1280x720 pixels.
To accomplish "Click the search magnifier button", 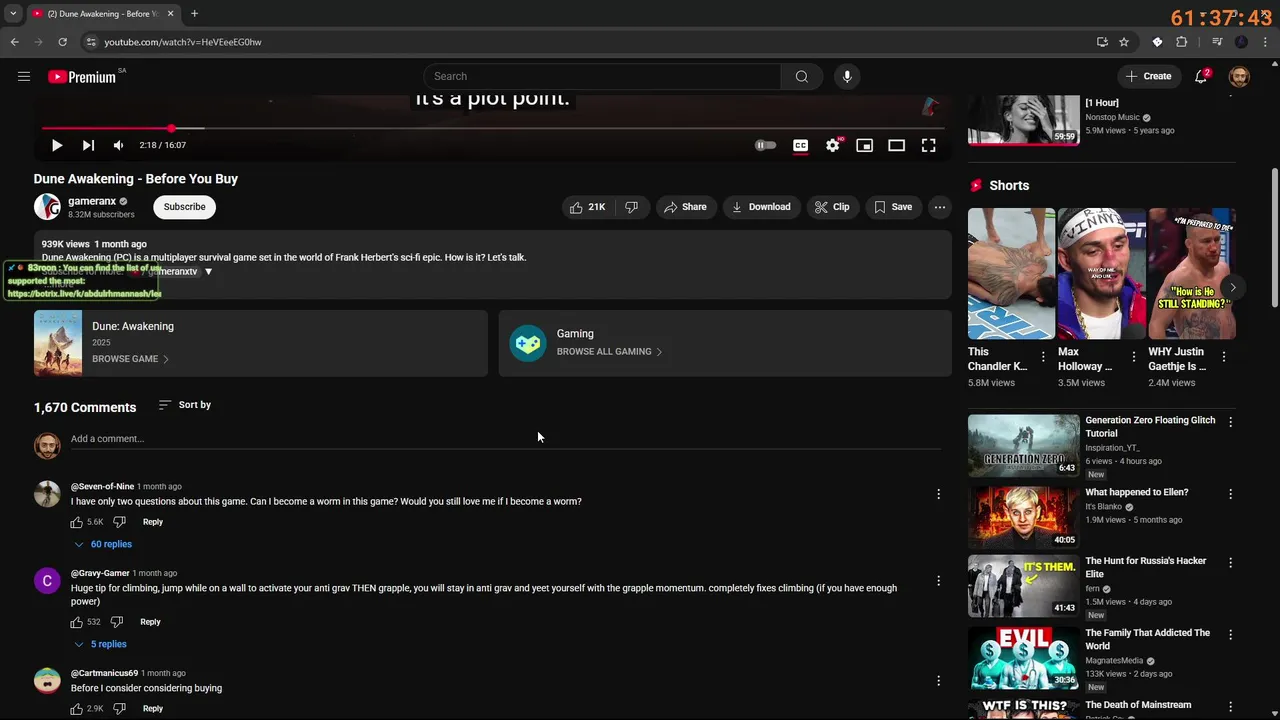I will click(801, 76).
